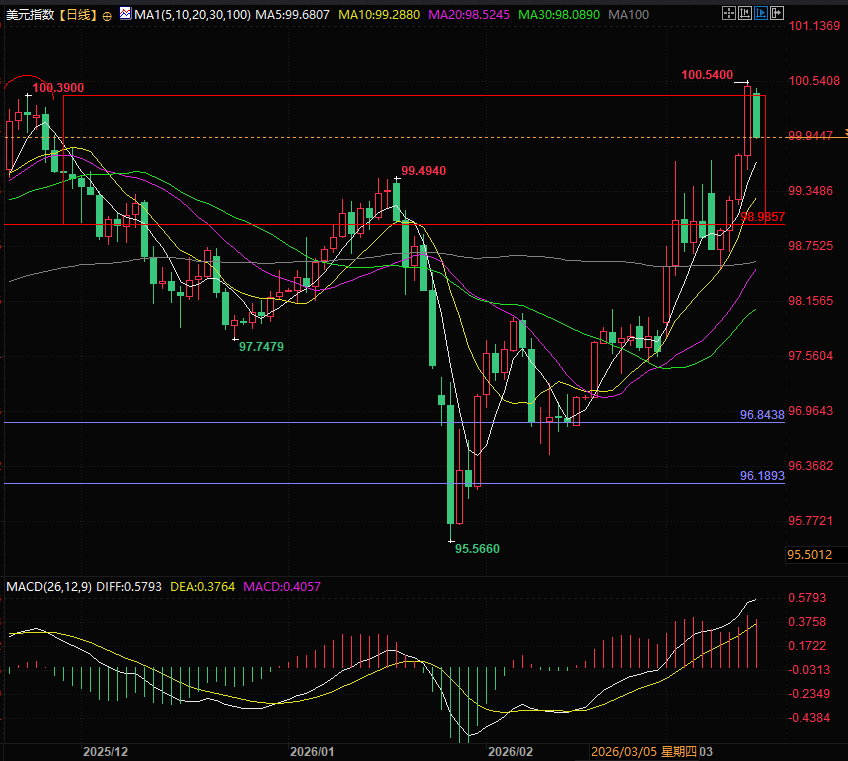Click the crosshair cursor icon in chart toolbar

[728, 13]
